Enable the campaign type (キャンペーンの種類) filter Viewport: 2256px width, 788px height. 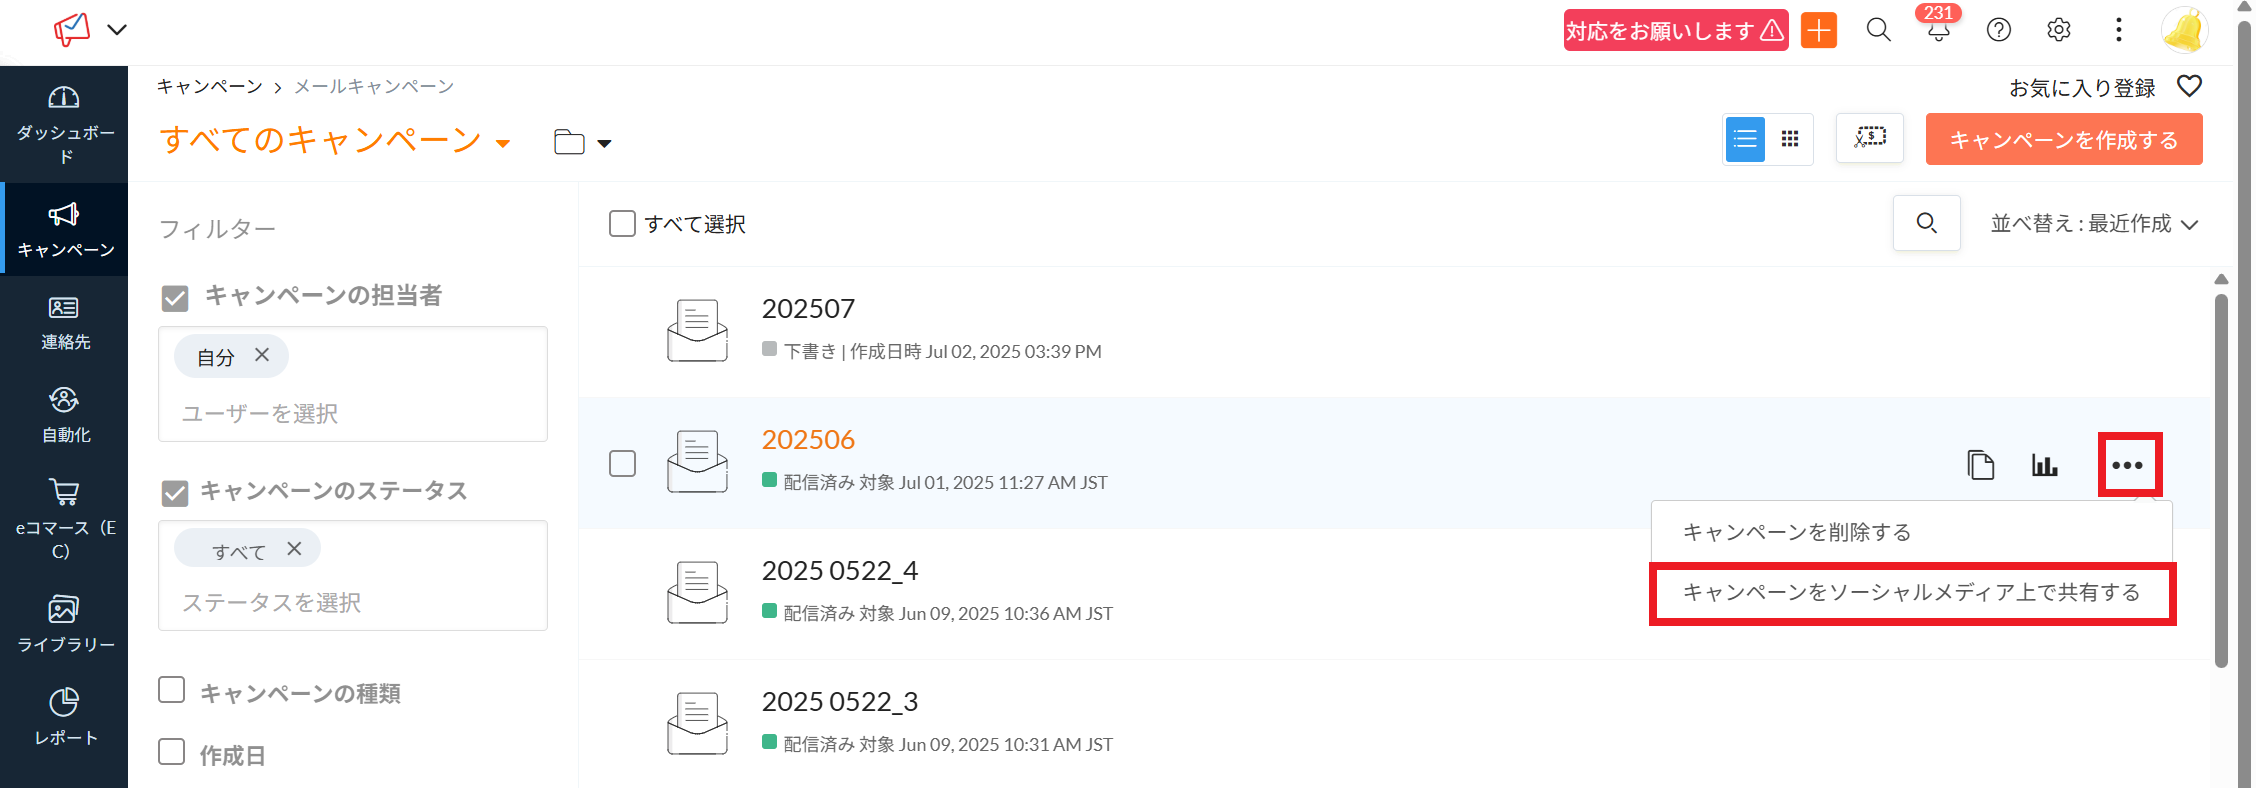(172, 691)
